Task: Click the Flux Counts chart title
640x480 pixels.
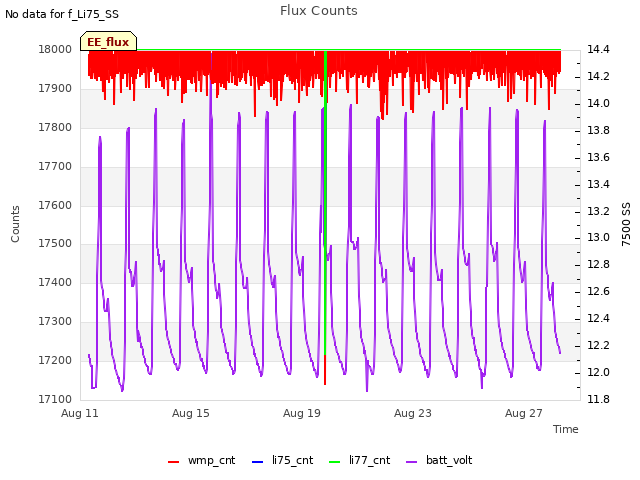Action: pos(319,11)
